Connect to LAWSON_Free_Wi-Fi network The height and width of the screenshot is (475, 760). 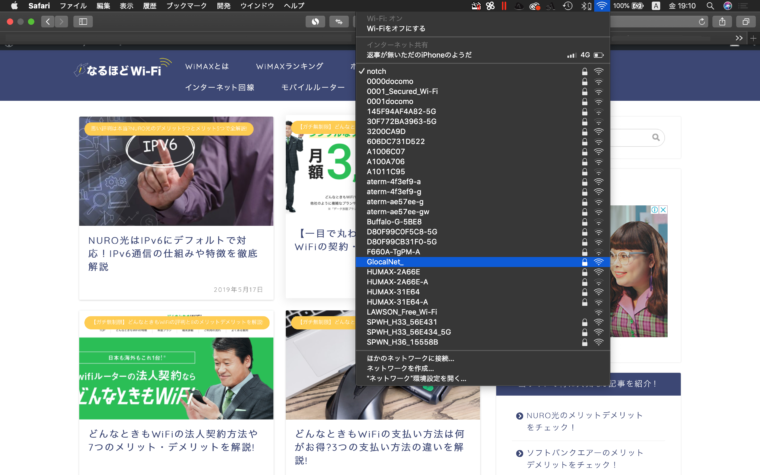pos(482,312)
